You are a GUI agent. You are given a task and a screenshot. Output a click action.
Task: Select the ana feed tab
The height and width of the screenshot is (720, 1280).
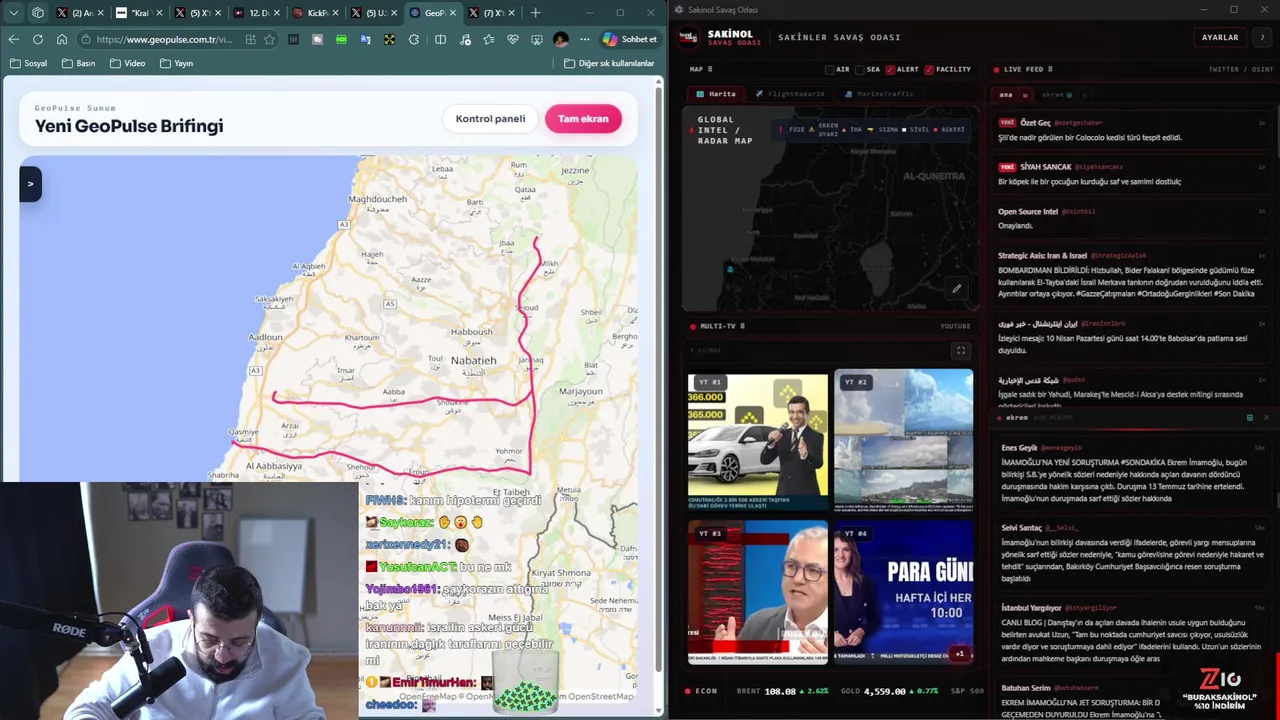[x=1006, y=95]
